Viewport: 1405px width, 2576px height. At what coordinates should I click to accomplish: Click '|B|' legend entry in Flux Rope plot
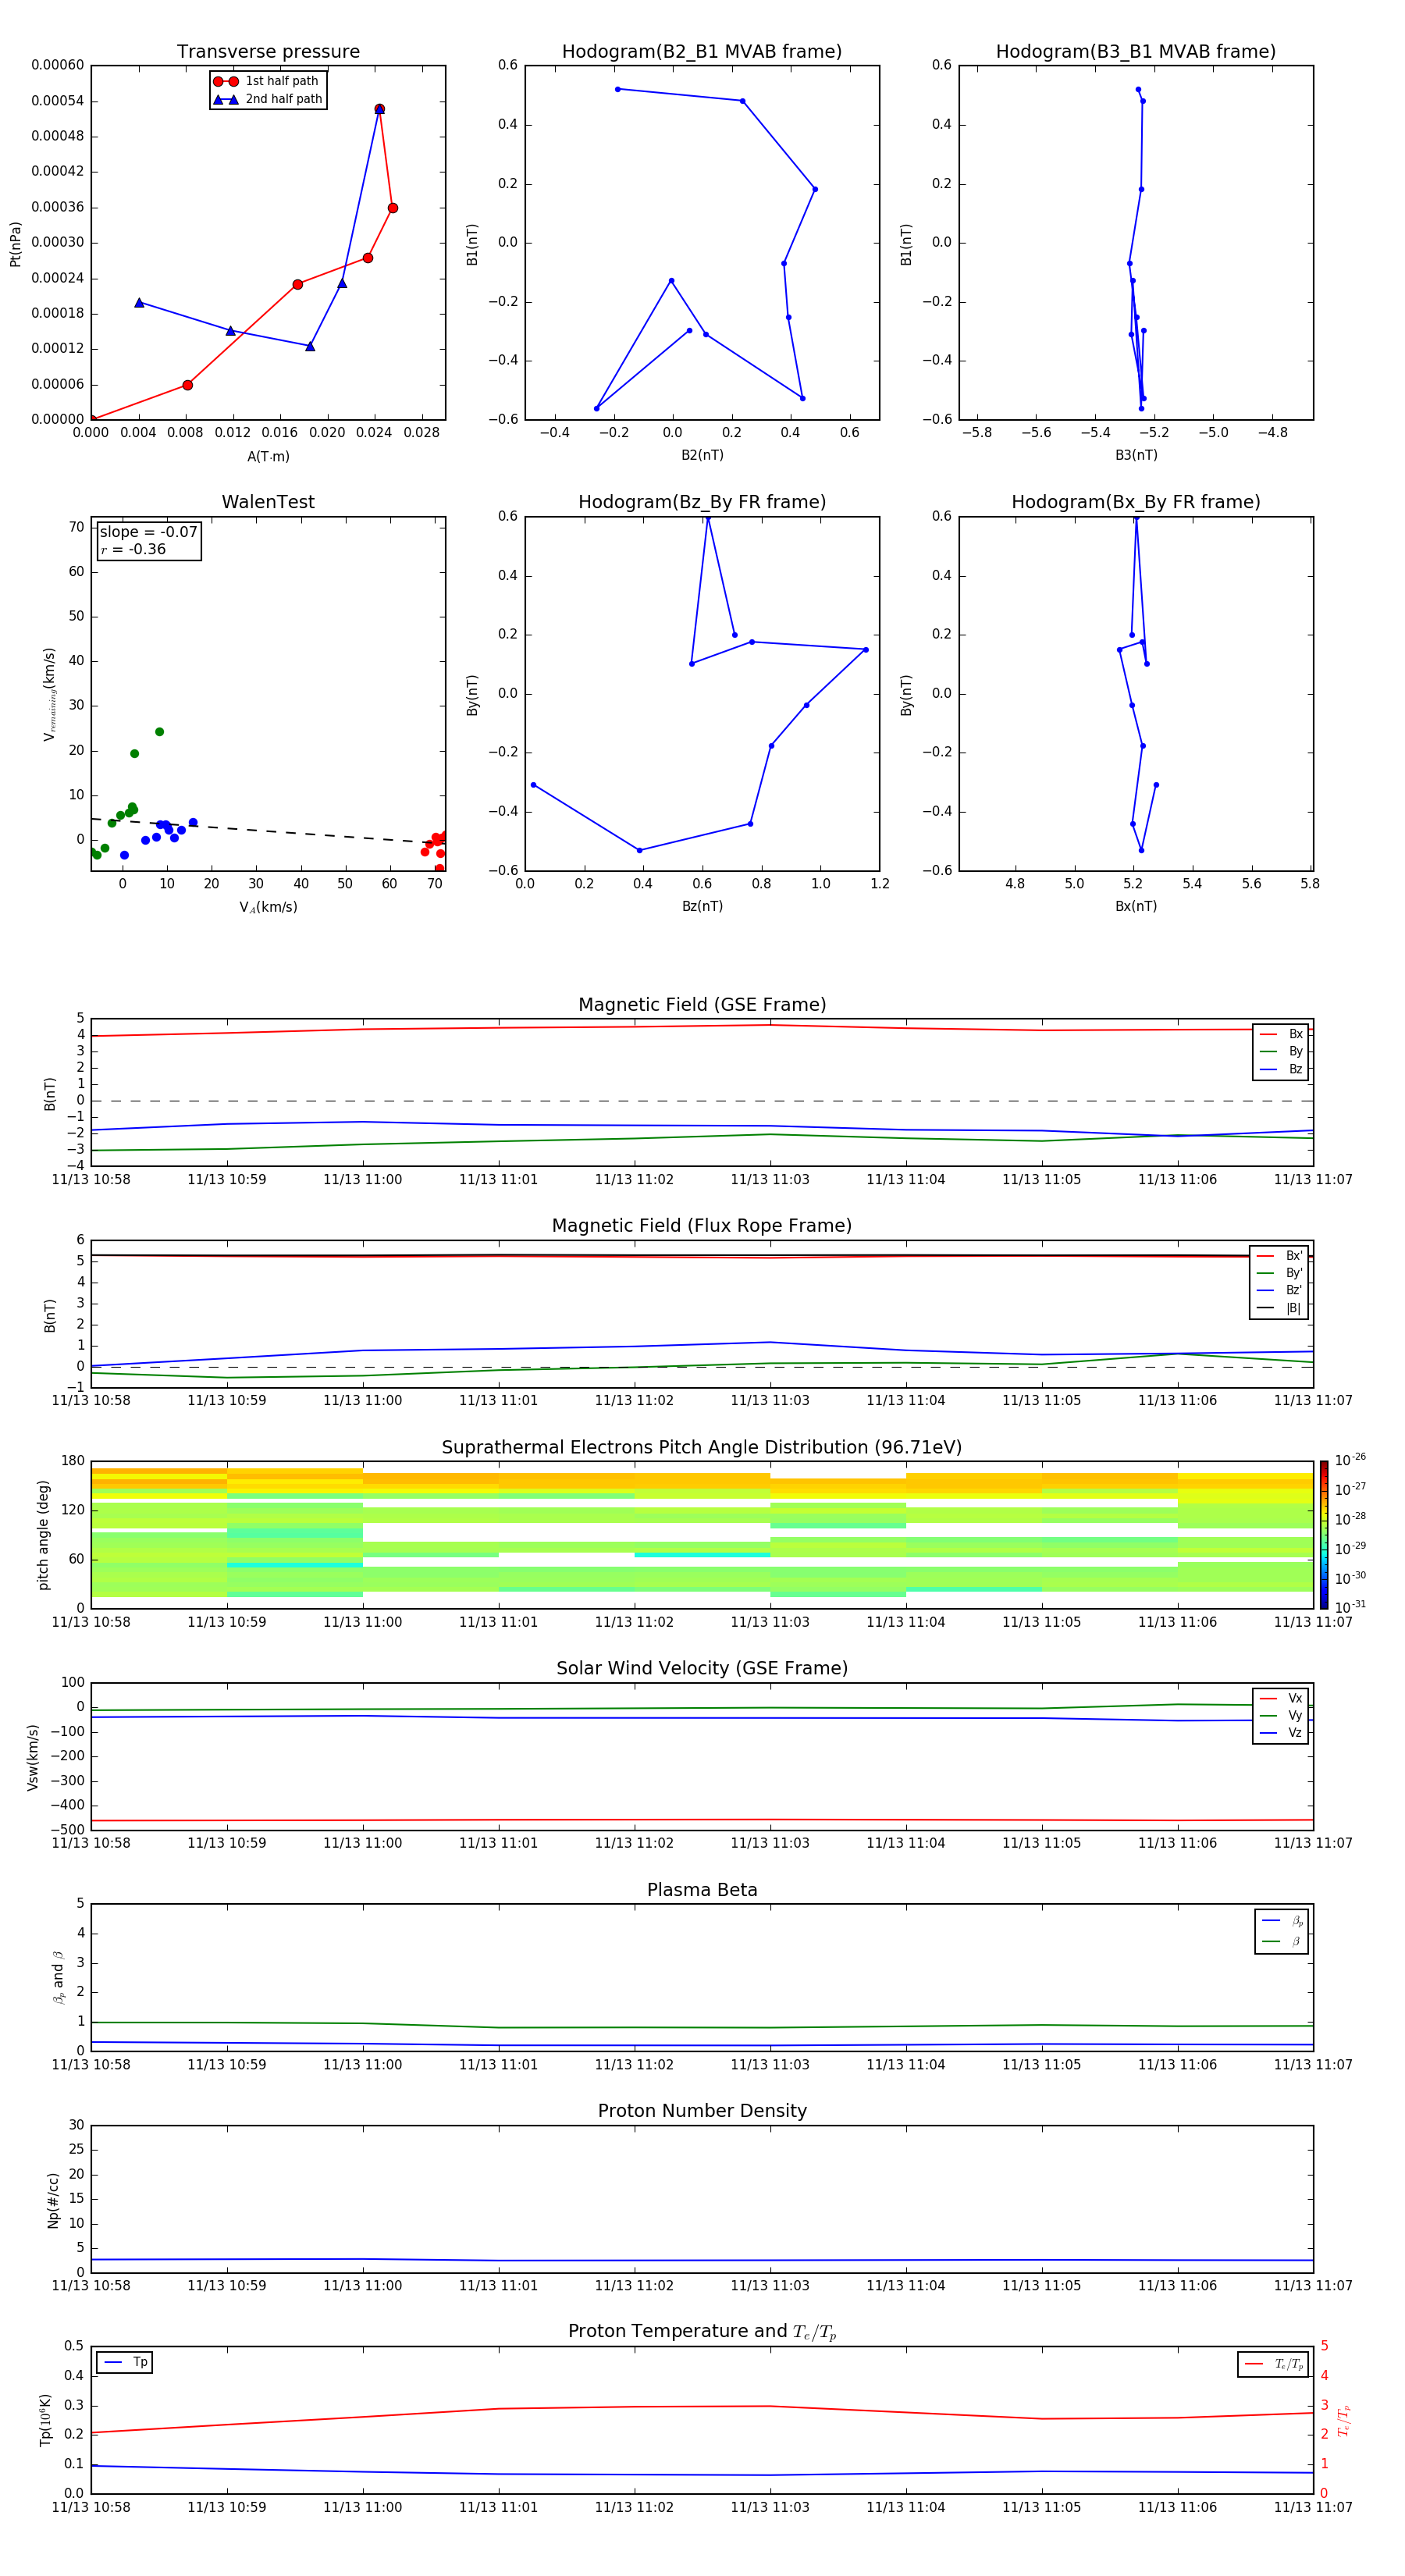point(1279,1309)
